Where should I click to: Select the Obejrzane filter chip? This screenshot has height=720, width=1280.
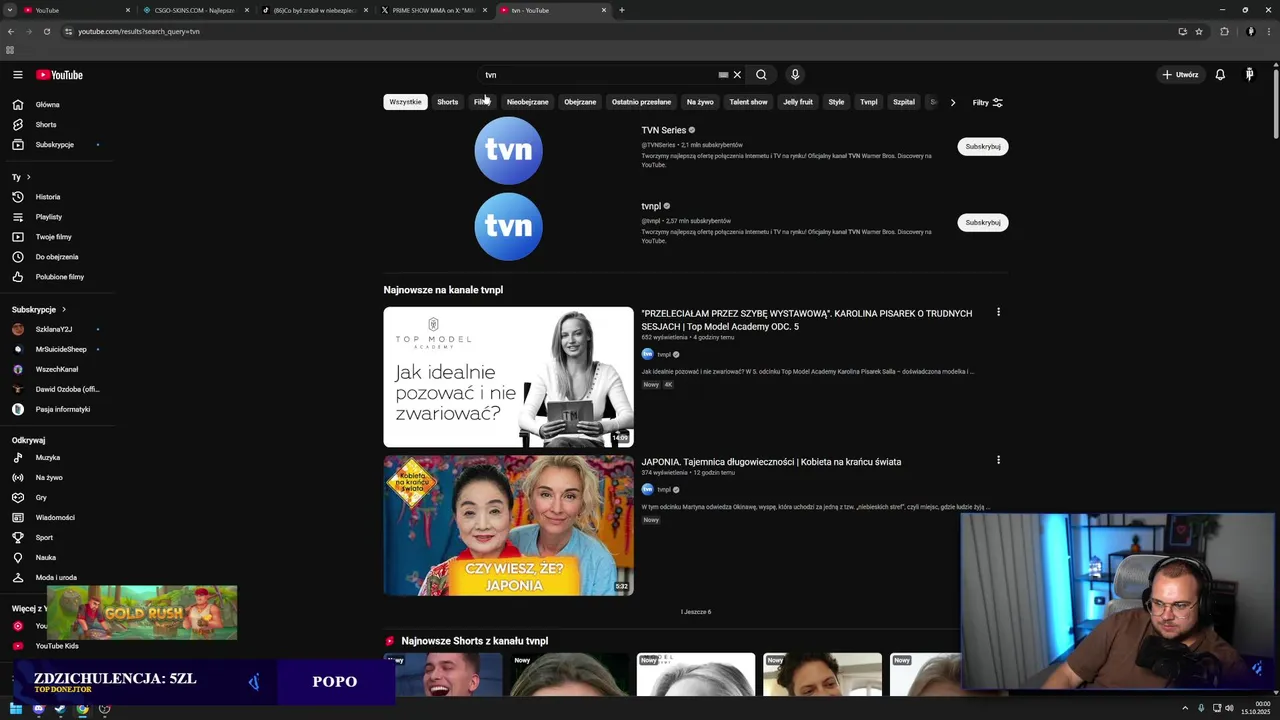coord(580,102)
